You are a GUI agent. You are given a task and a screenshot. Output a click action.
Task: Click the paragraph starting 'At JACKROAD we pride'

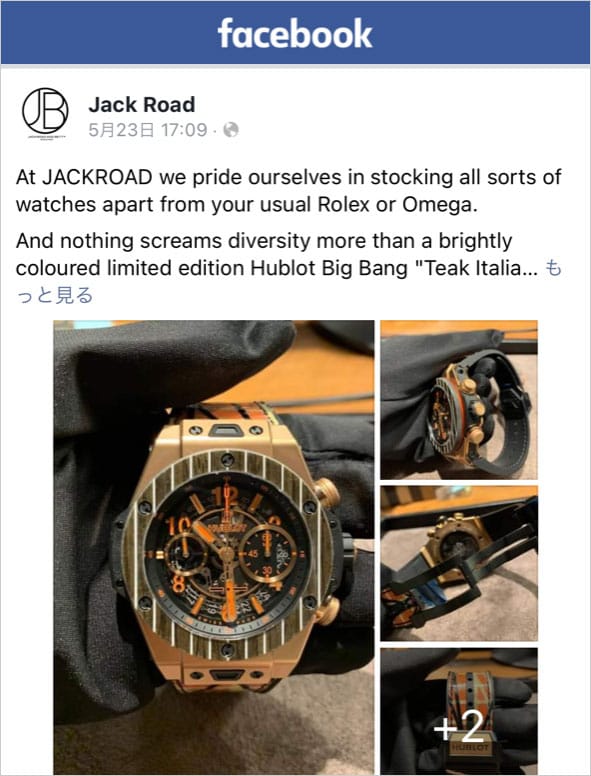tap(289, 191)
